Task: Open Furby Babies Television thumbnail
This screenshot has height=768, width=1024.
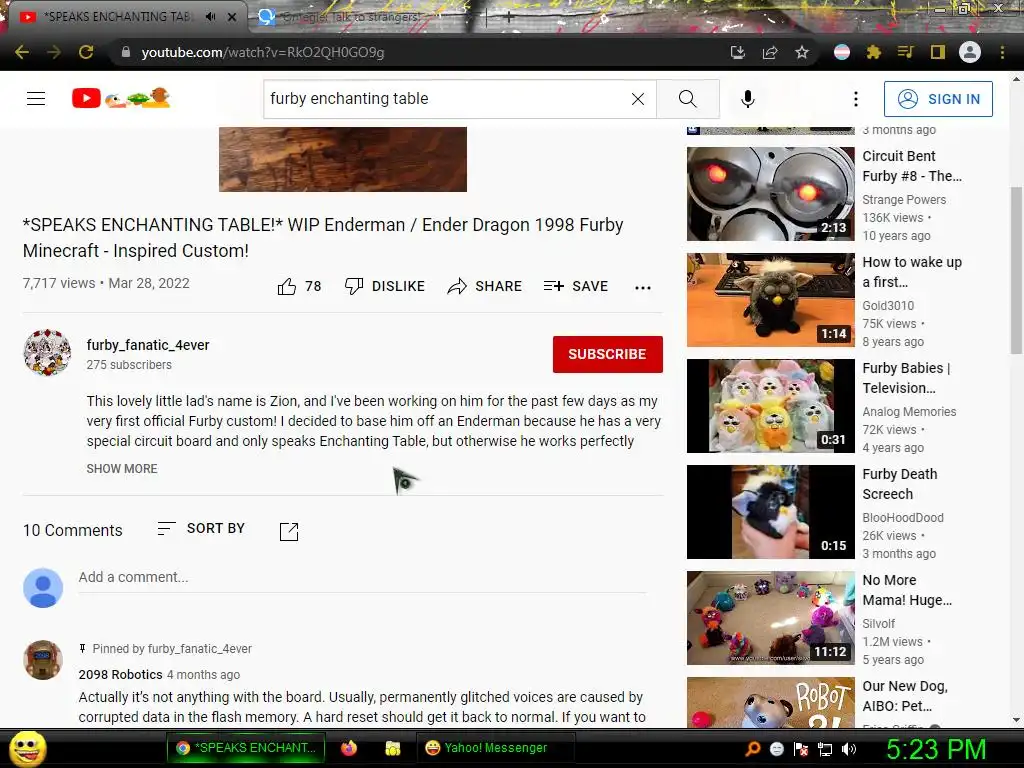Action: [771, 406]
